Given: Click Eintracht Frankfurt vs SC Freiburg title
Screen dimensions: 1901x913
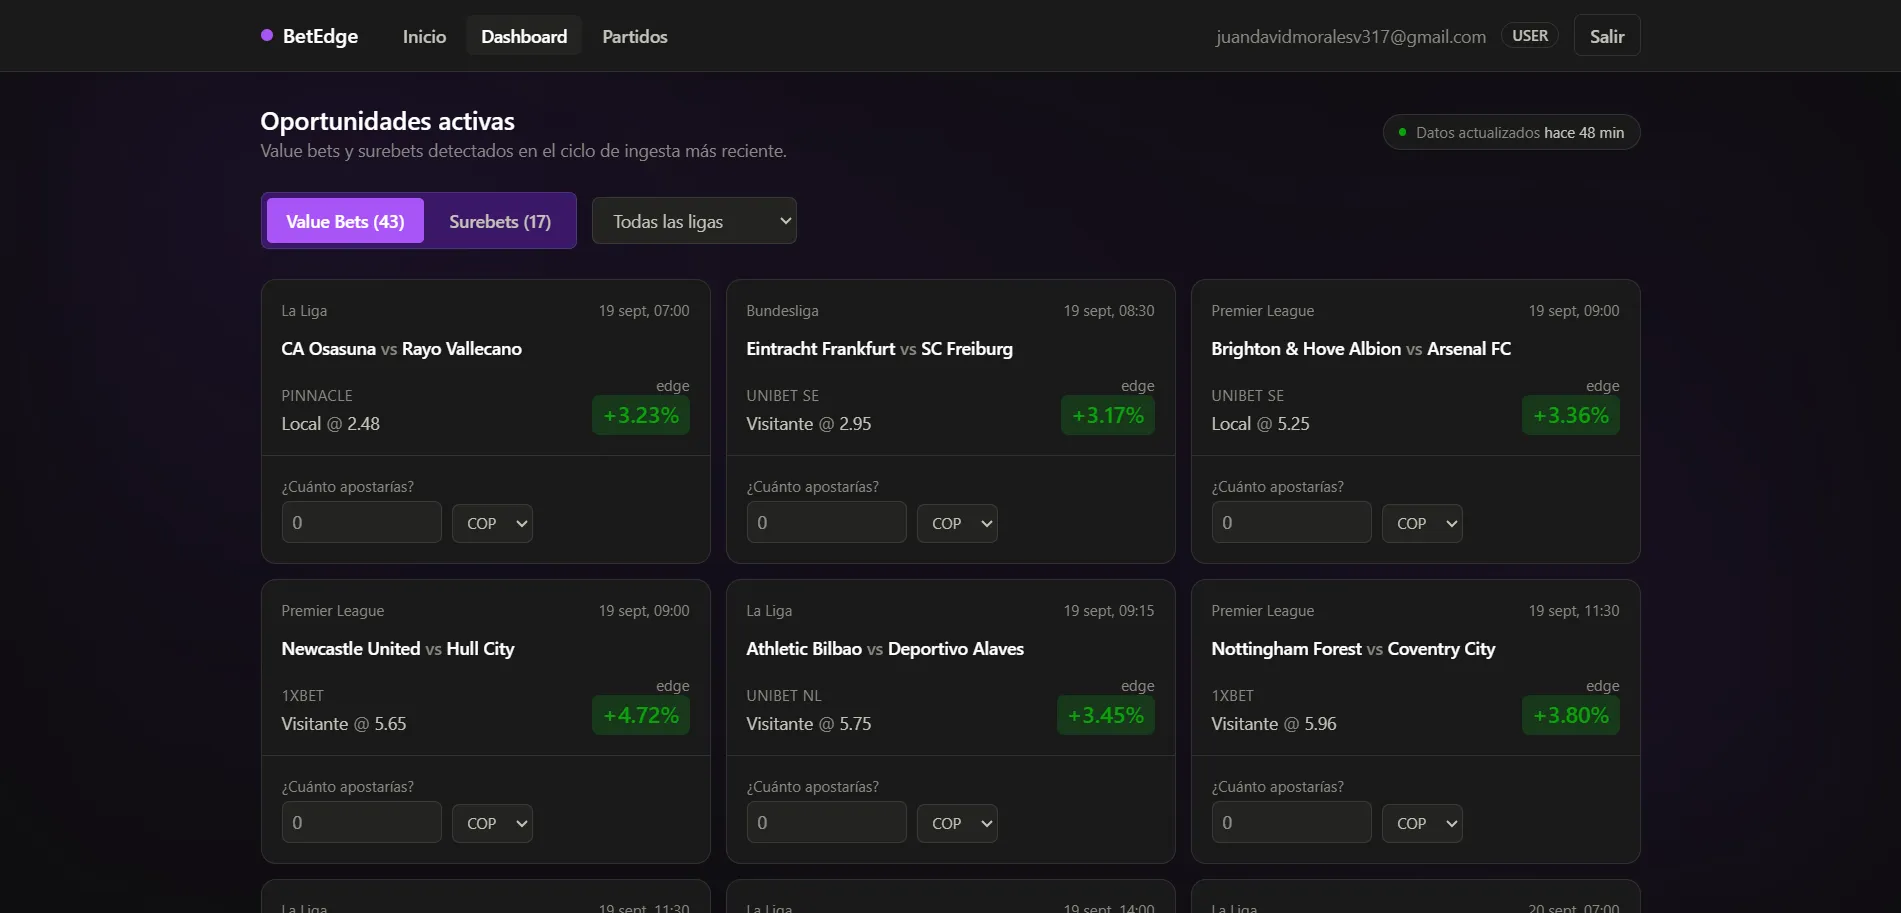Looking at the screenshot, I should pyautogui.click(x=879, y=349).
